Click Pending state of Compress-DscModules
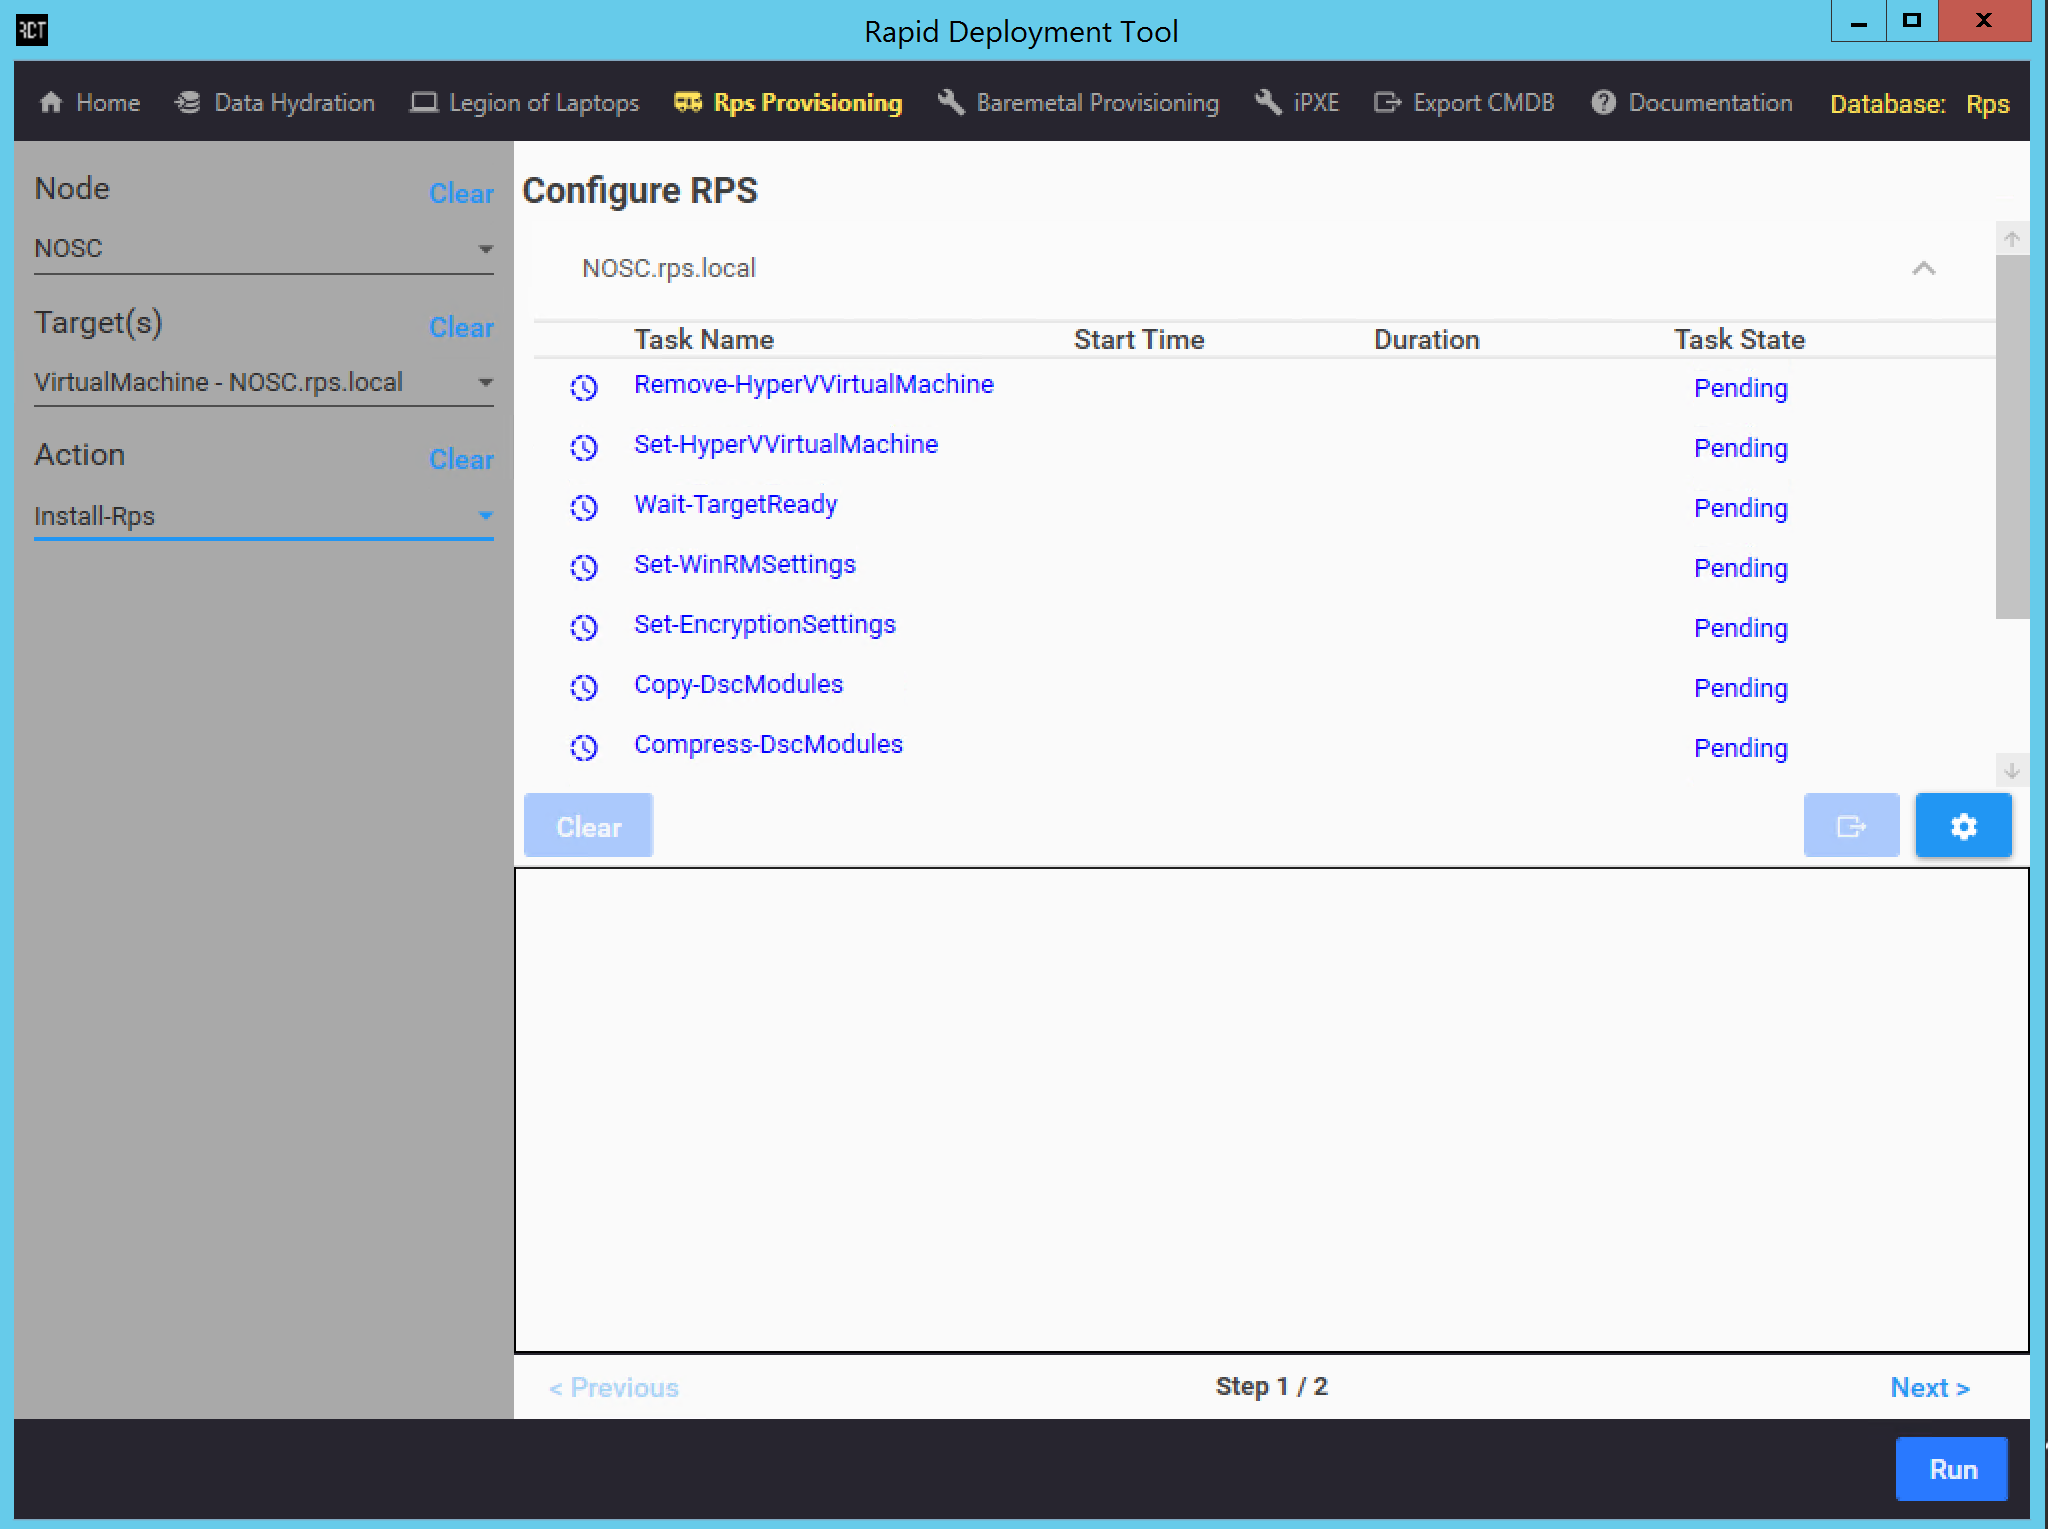This screenshot has height=1529, width=2048. tap(1740, 749)
